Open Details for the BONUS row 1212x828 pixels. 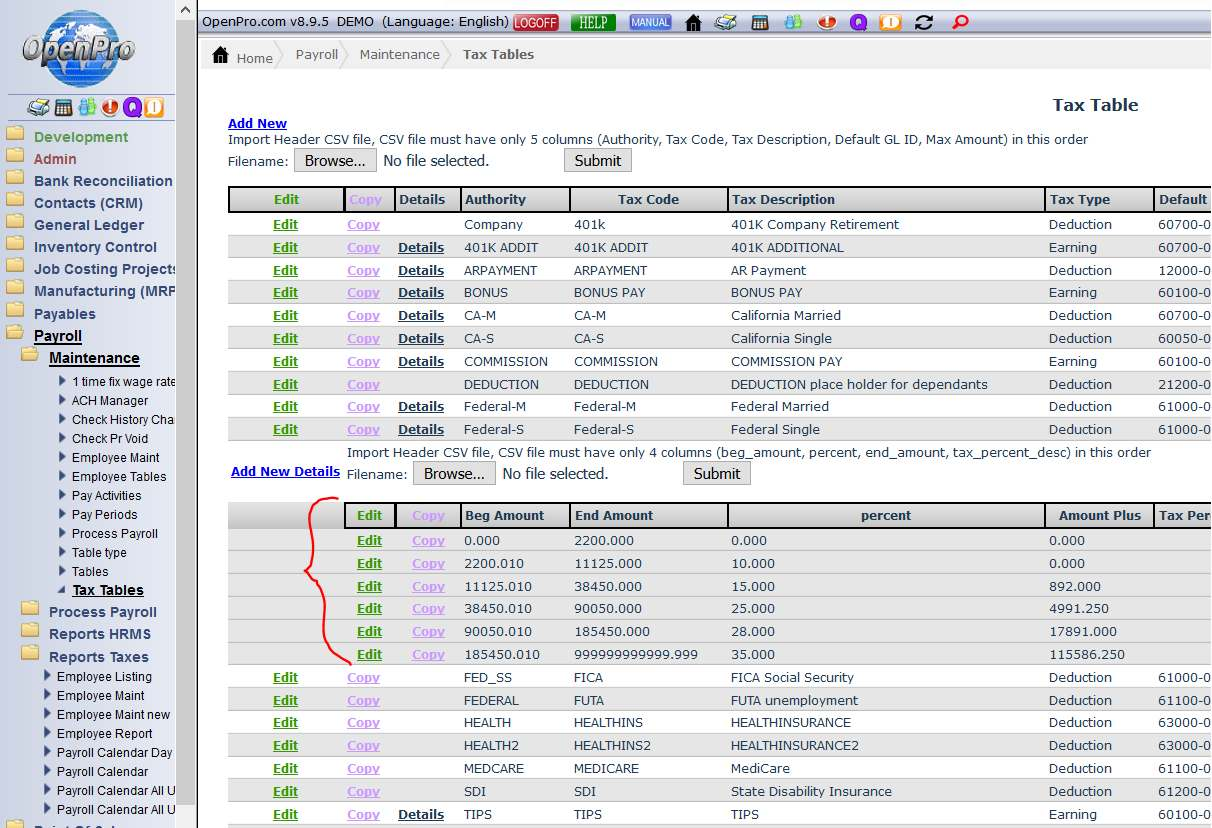[x=421, y=293]
